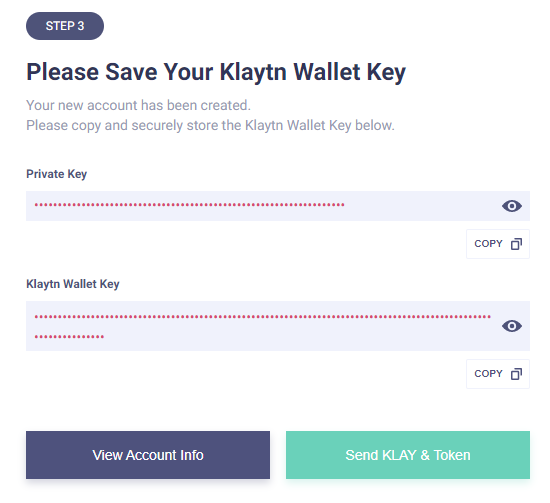
Task: Click the word COPY under Private Key
Action: click(x=488, y=244)
